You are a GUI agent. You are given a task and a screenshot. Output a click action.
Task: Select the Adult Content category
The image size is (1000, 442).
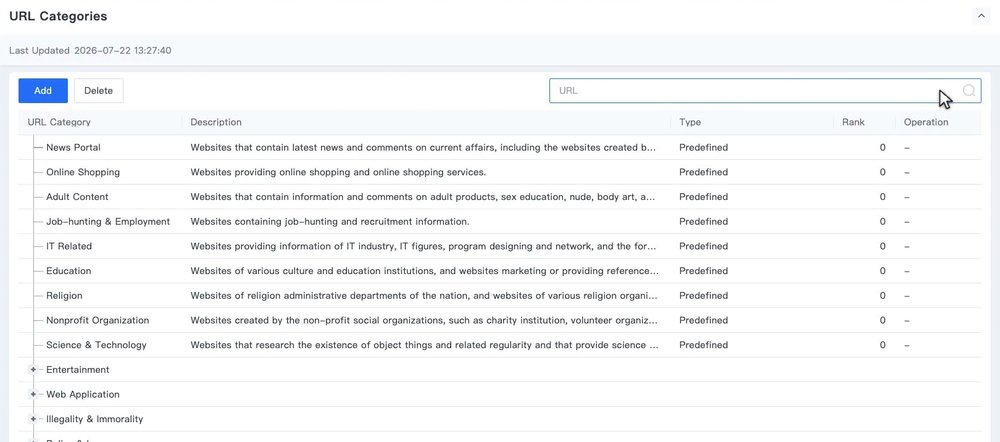(x=77, y=197)
